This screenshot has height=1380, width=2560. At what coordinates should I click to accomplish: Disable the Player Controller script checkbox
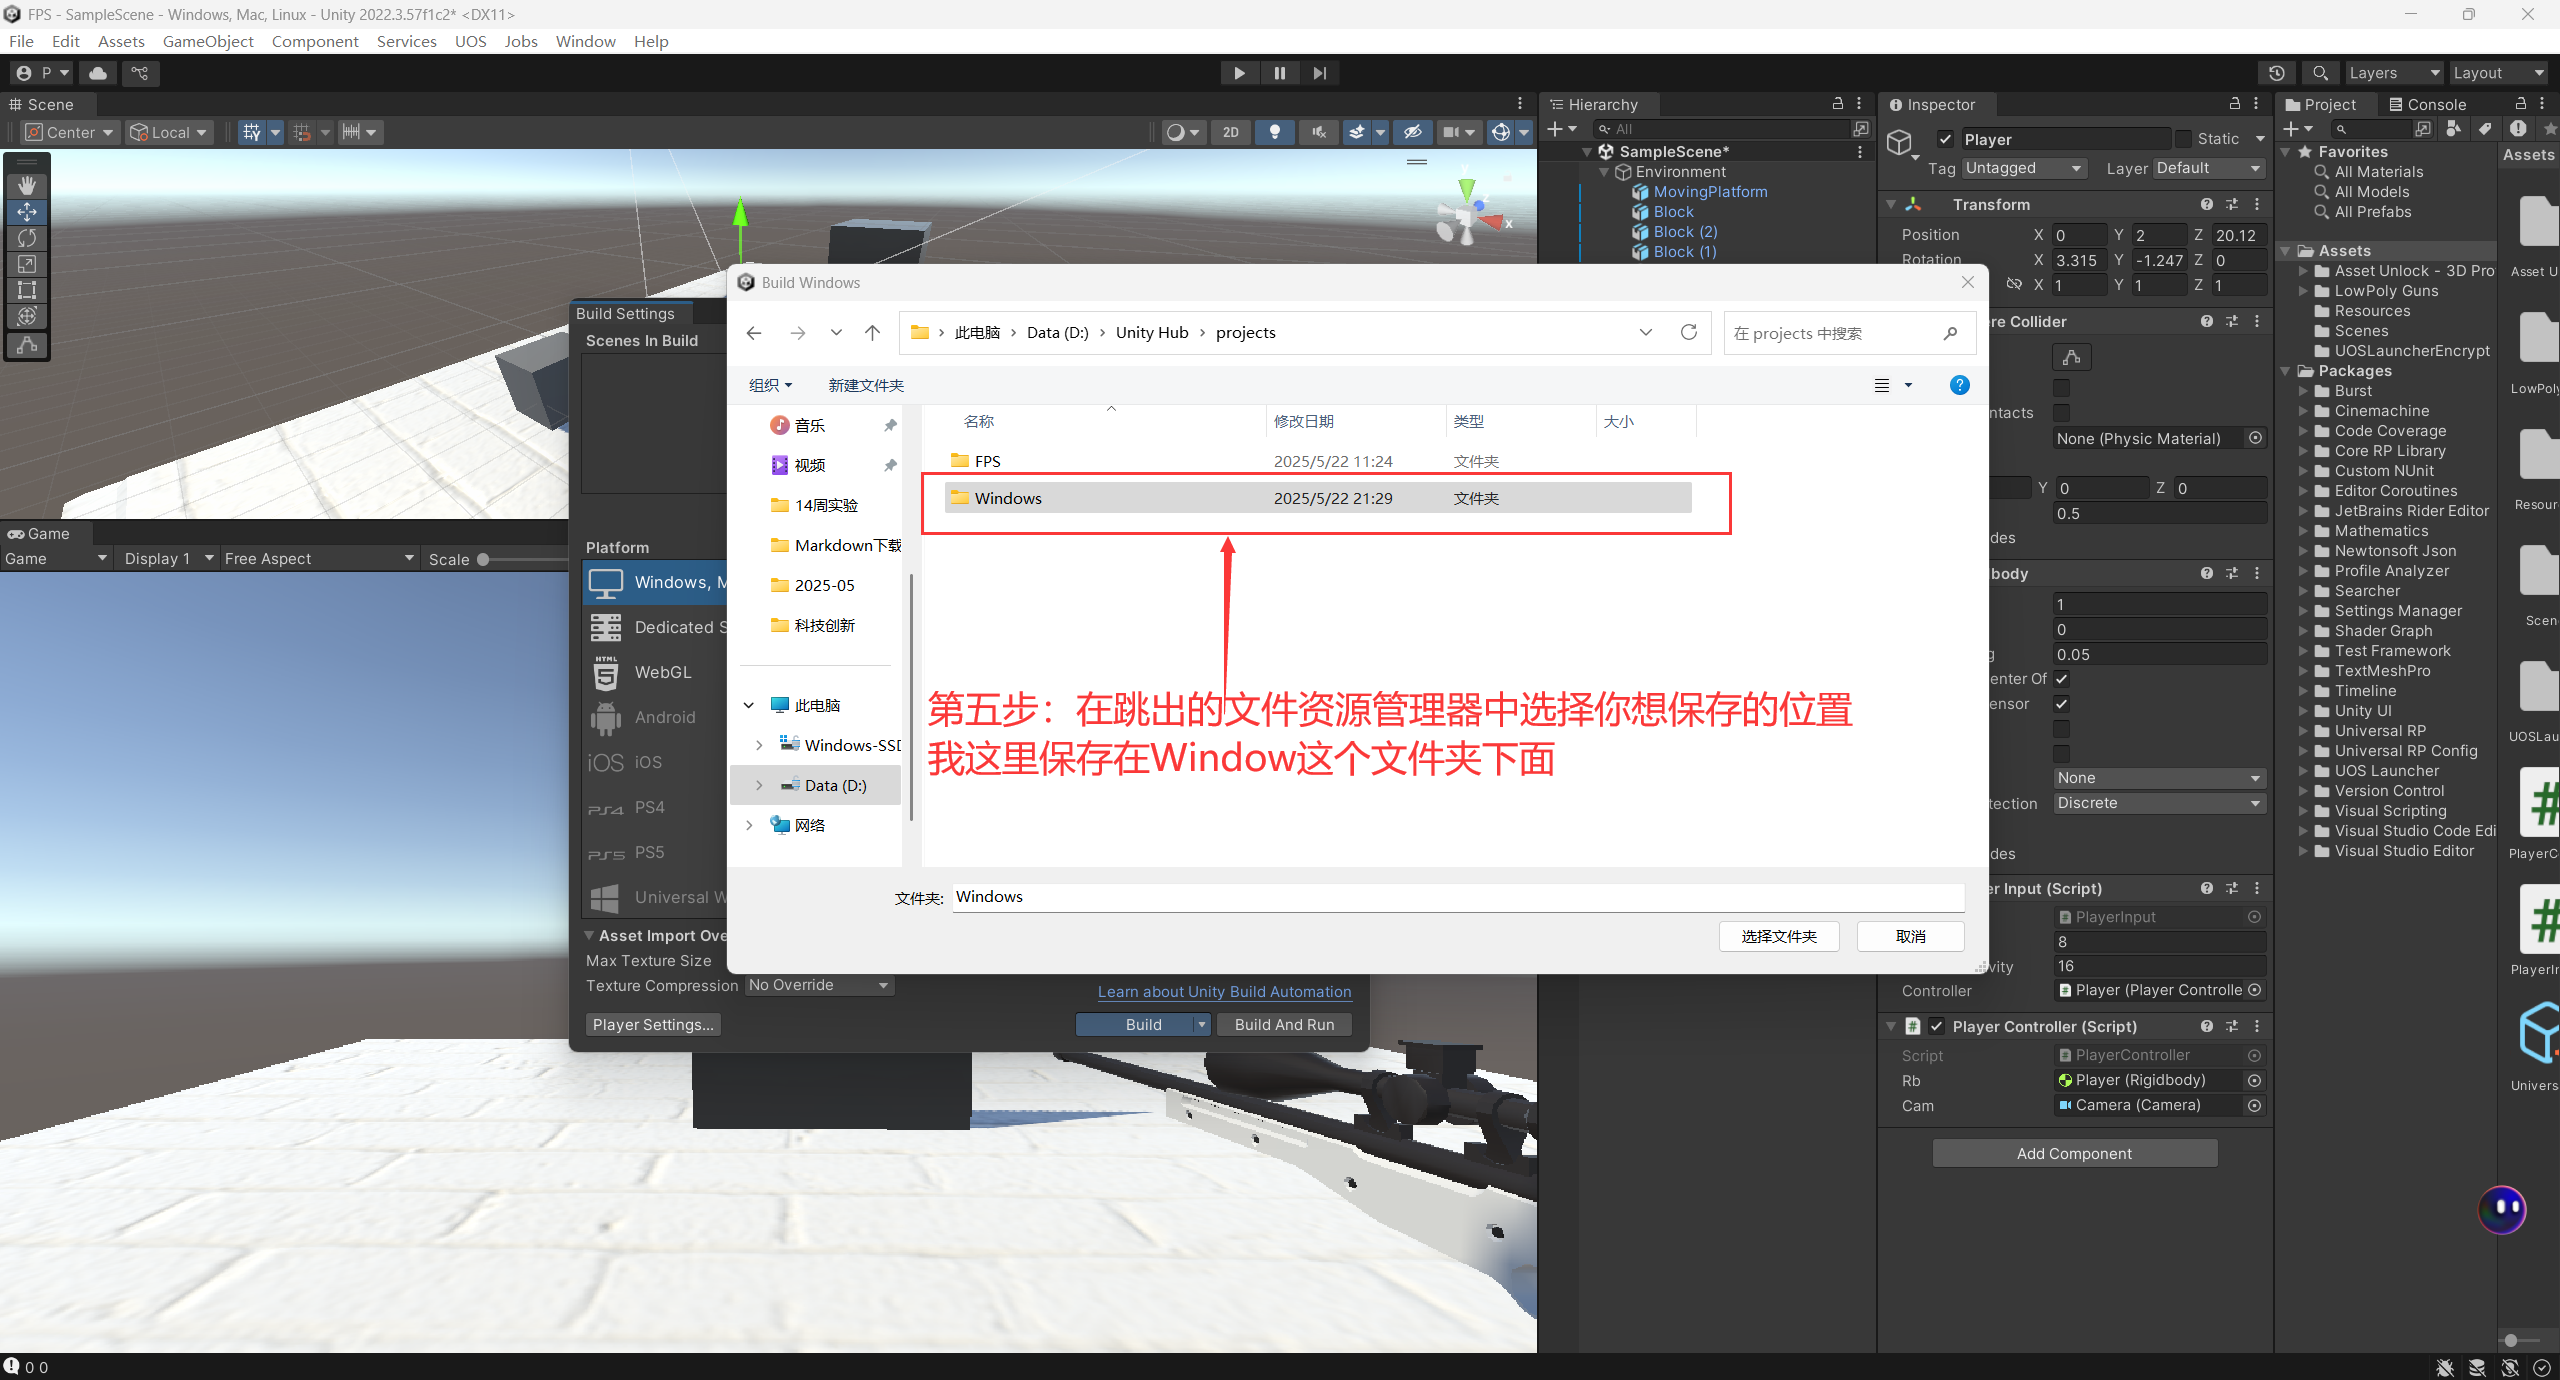tap(1937, 1026)
